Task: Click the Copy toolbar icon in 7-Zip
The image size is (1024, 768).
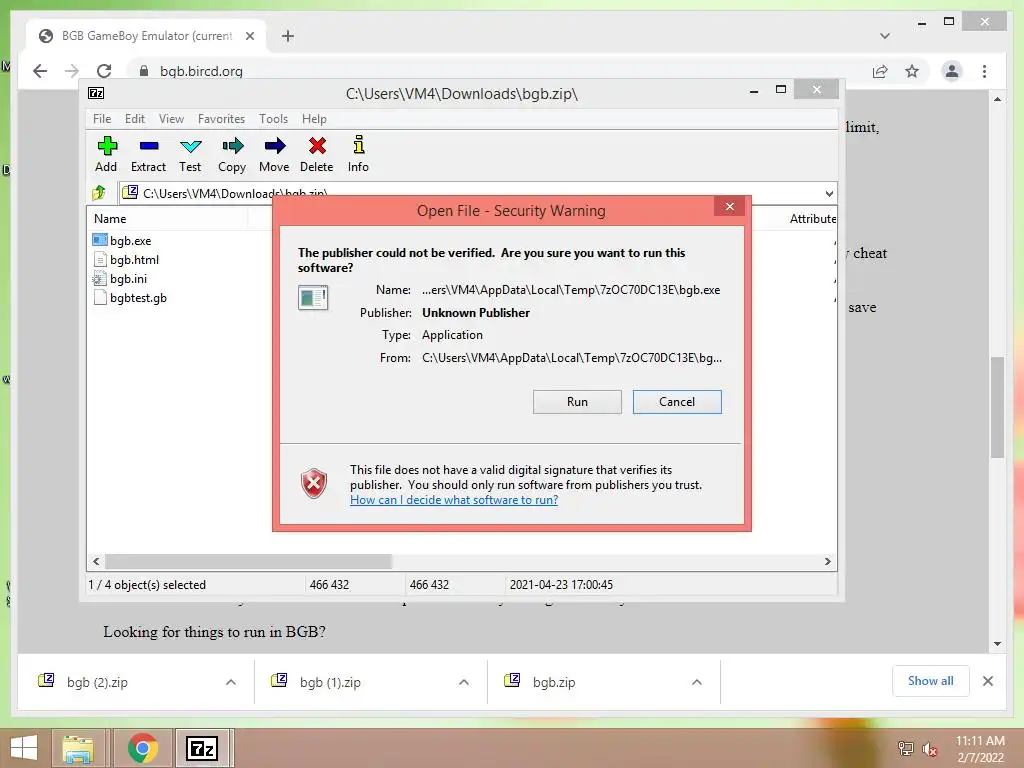Action: (232, 146)
